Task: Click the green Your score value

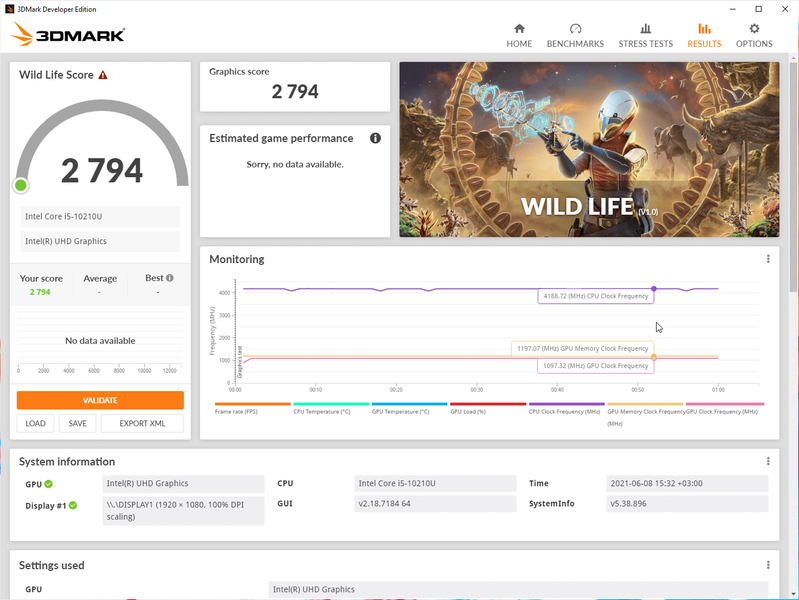Action: coord(40,292)
